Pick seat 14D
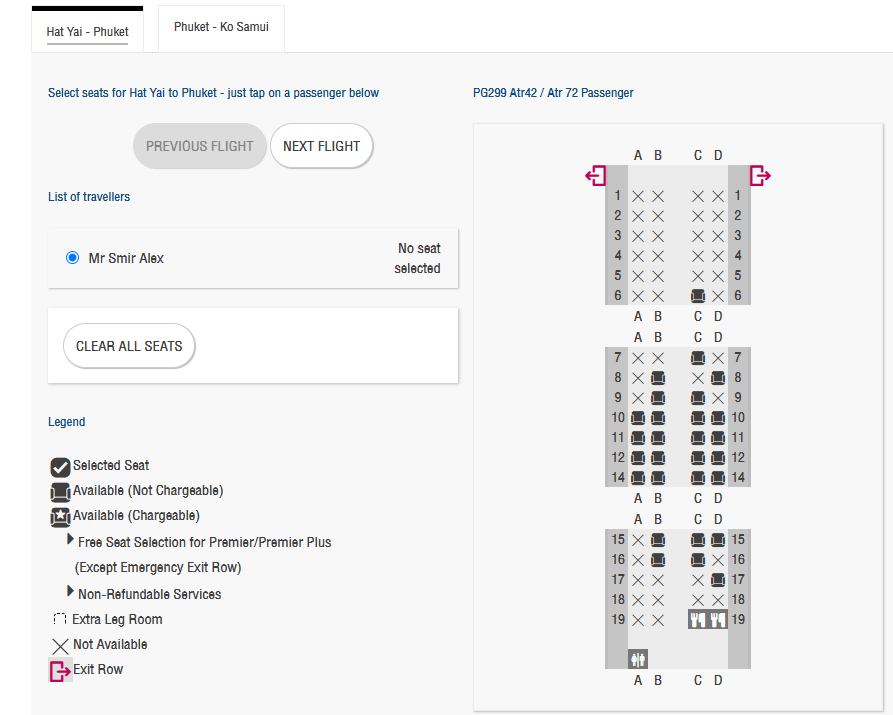The image size is (893, 715). 718,478
